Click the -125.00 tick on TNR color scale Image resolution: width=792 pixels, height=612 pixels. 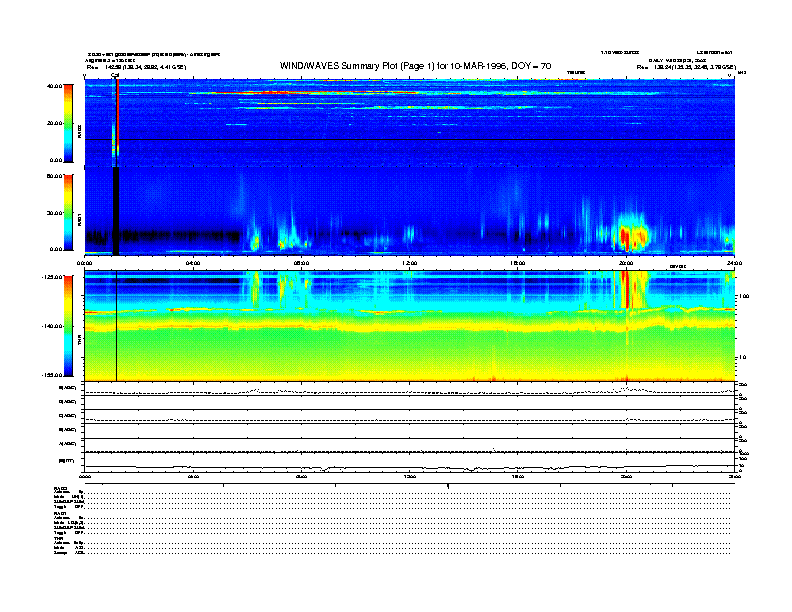pyautogui.click(x=53, y=277)
